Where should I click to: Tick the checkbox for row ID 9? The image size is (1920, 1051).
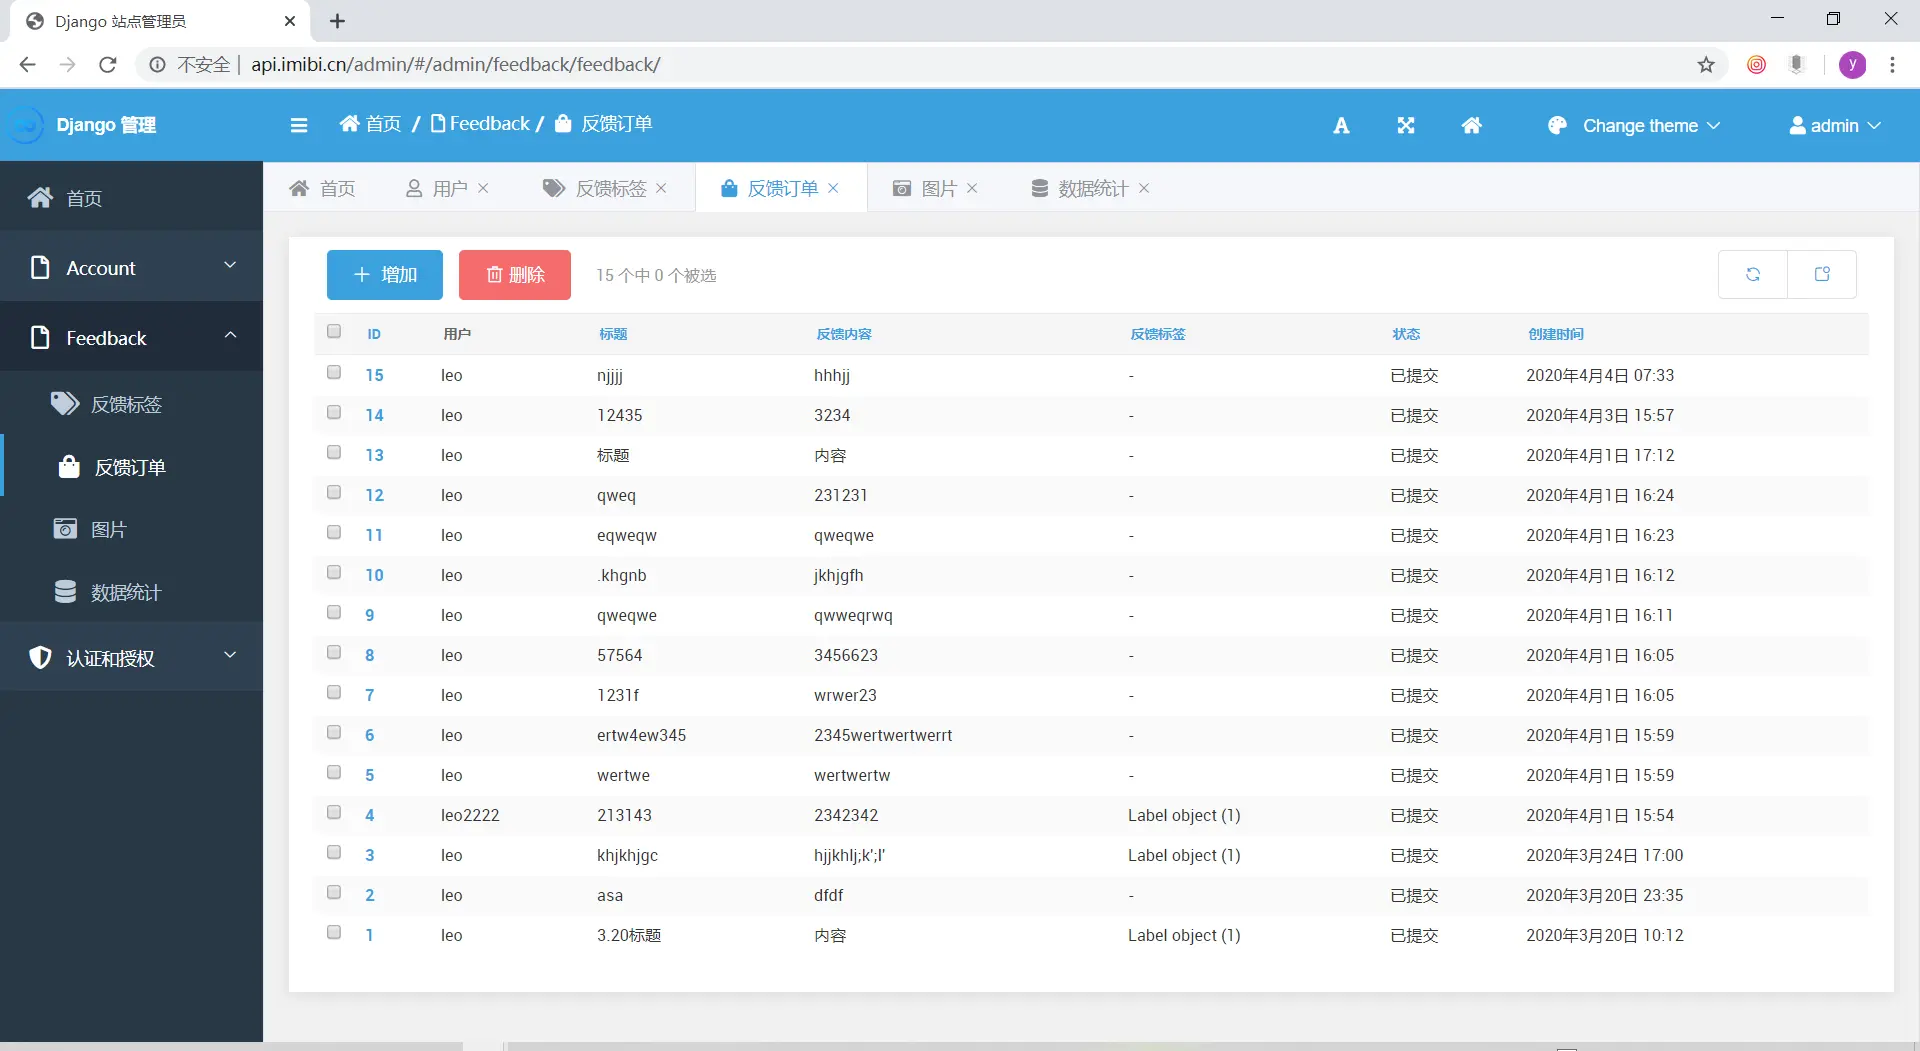tap(334, 613)
